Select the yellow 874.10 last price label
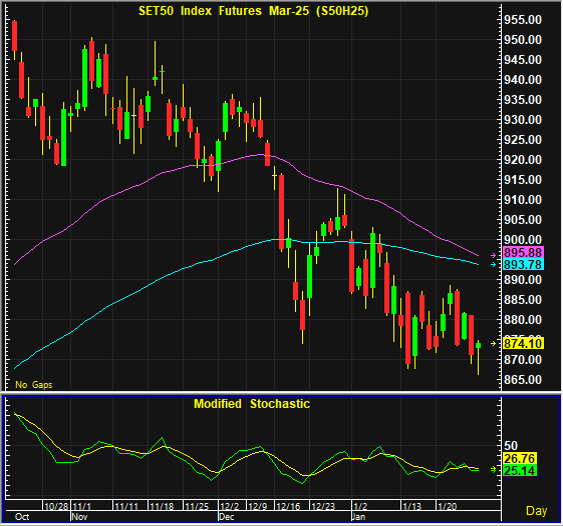 [x=523, y=344]
